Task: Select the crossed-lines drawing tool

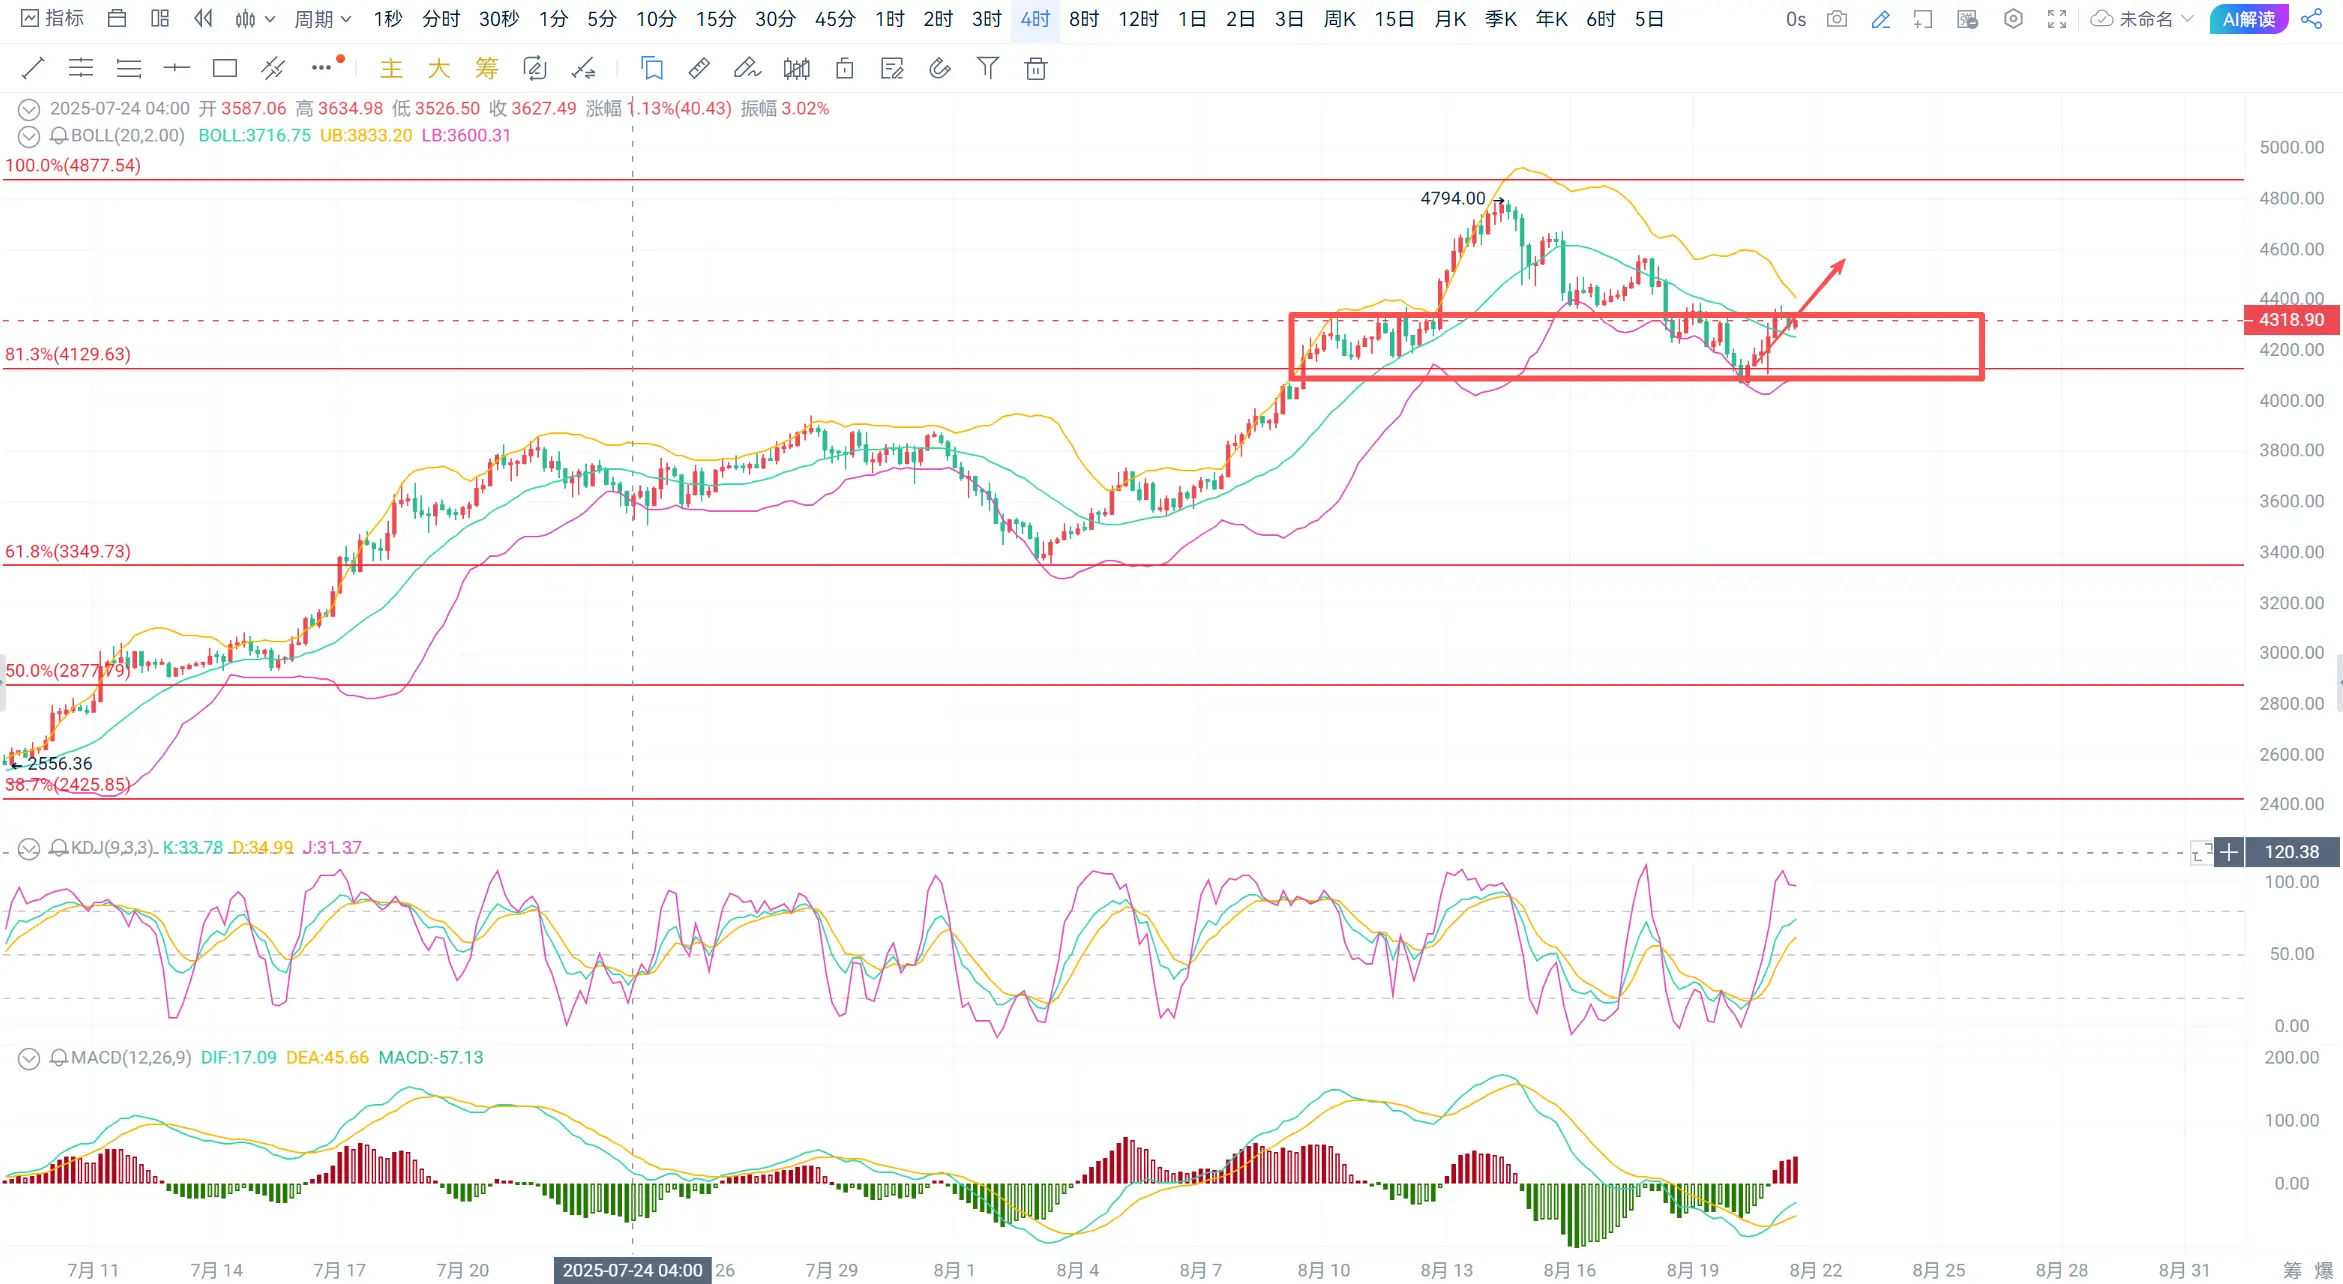Action: 273,68
